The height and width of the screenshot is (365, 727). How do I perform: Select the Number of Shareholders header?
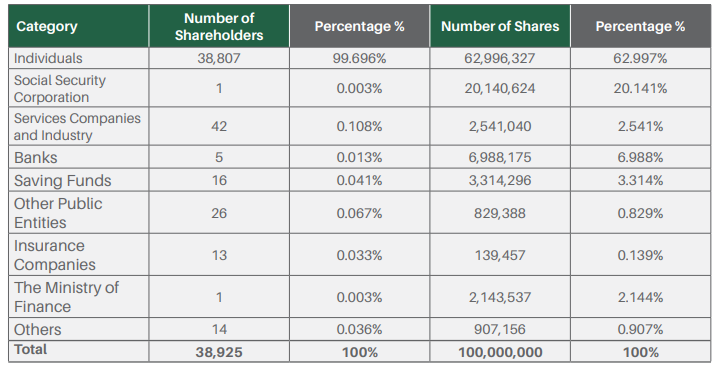coord(219,26)
